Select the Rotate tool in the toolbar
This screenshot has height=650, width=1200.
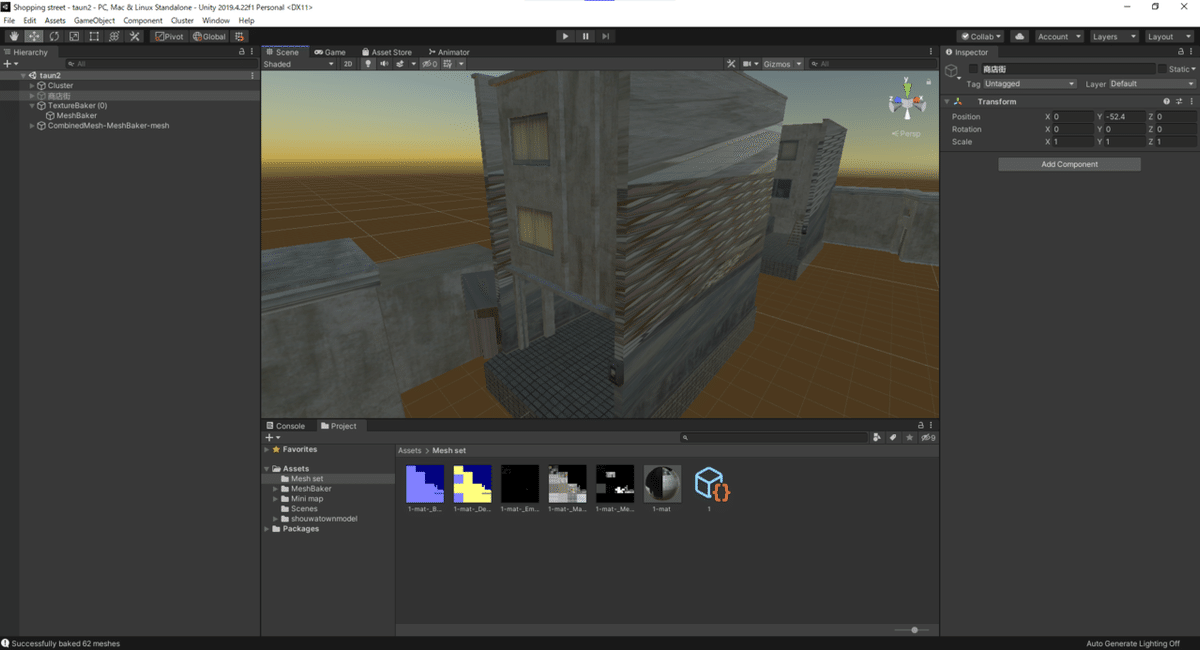point(54,36)
